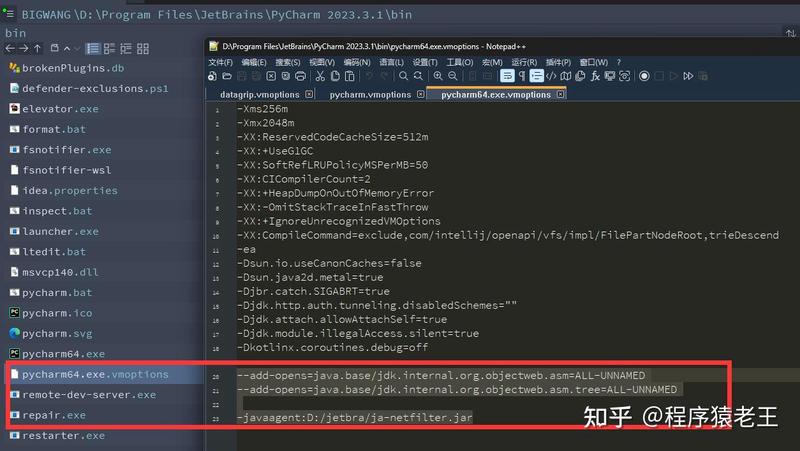This screenshot has height=451, width=800.
Task: Select brokenPlugins.db in file list
Action: 67,68
